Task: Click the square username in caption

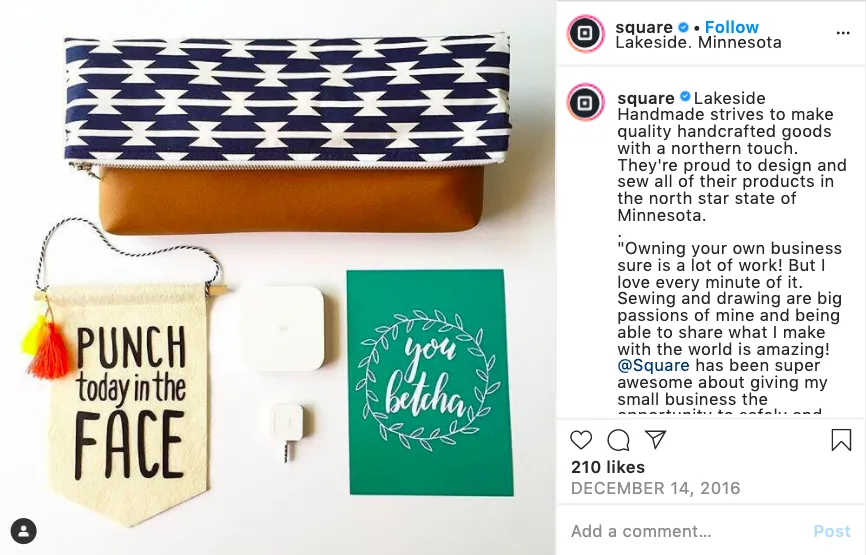Action: point(646,98)
